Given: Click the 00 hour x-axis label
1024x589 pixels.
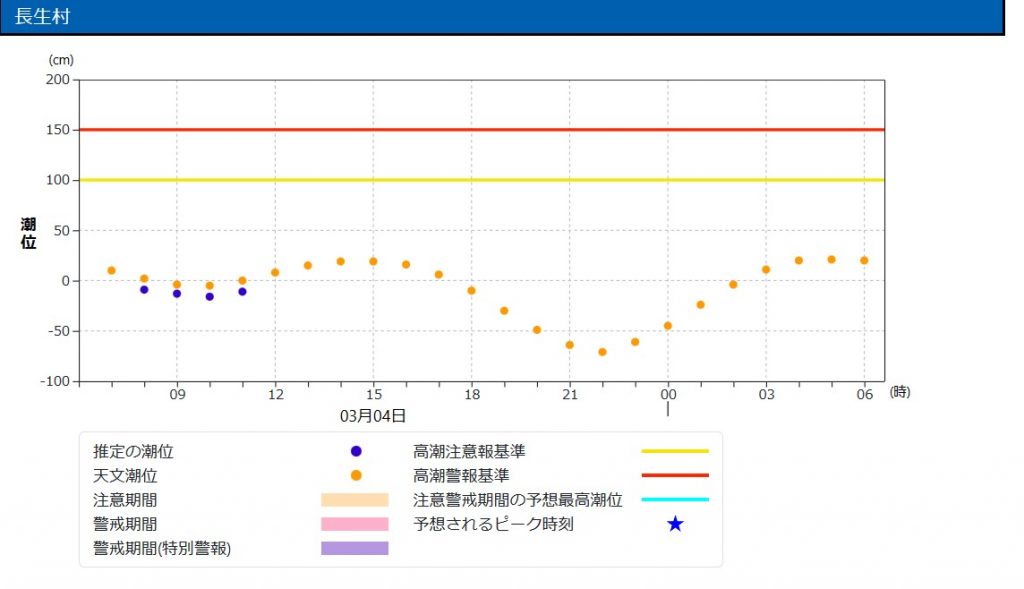Looking at the screenshot, I should point(667,394).
